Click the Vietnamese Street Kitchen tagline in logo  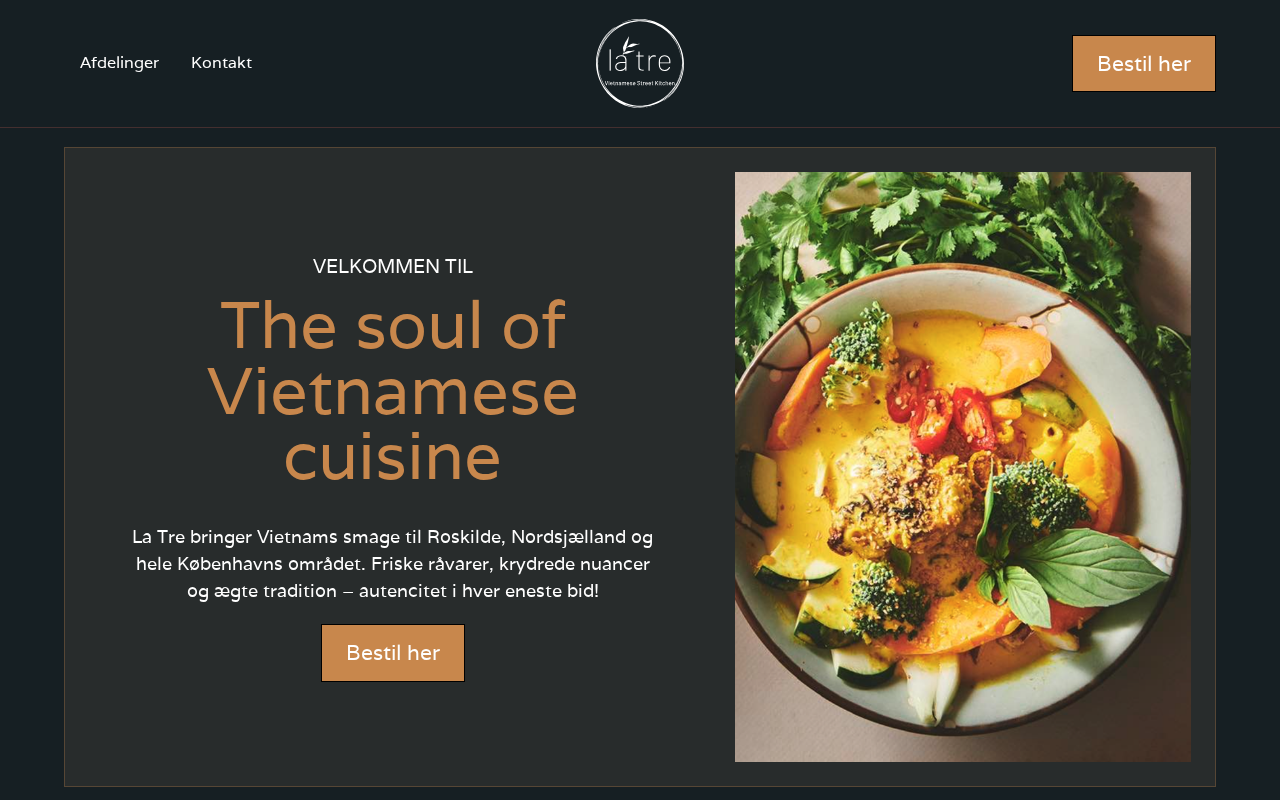click(x=640, y=83)
